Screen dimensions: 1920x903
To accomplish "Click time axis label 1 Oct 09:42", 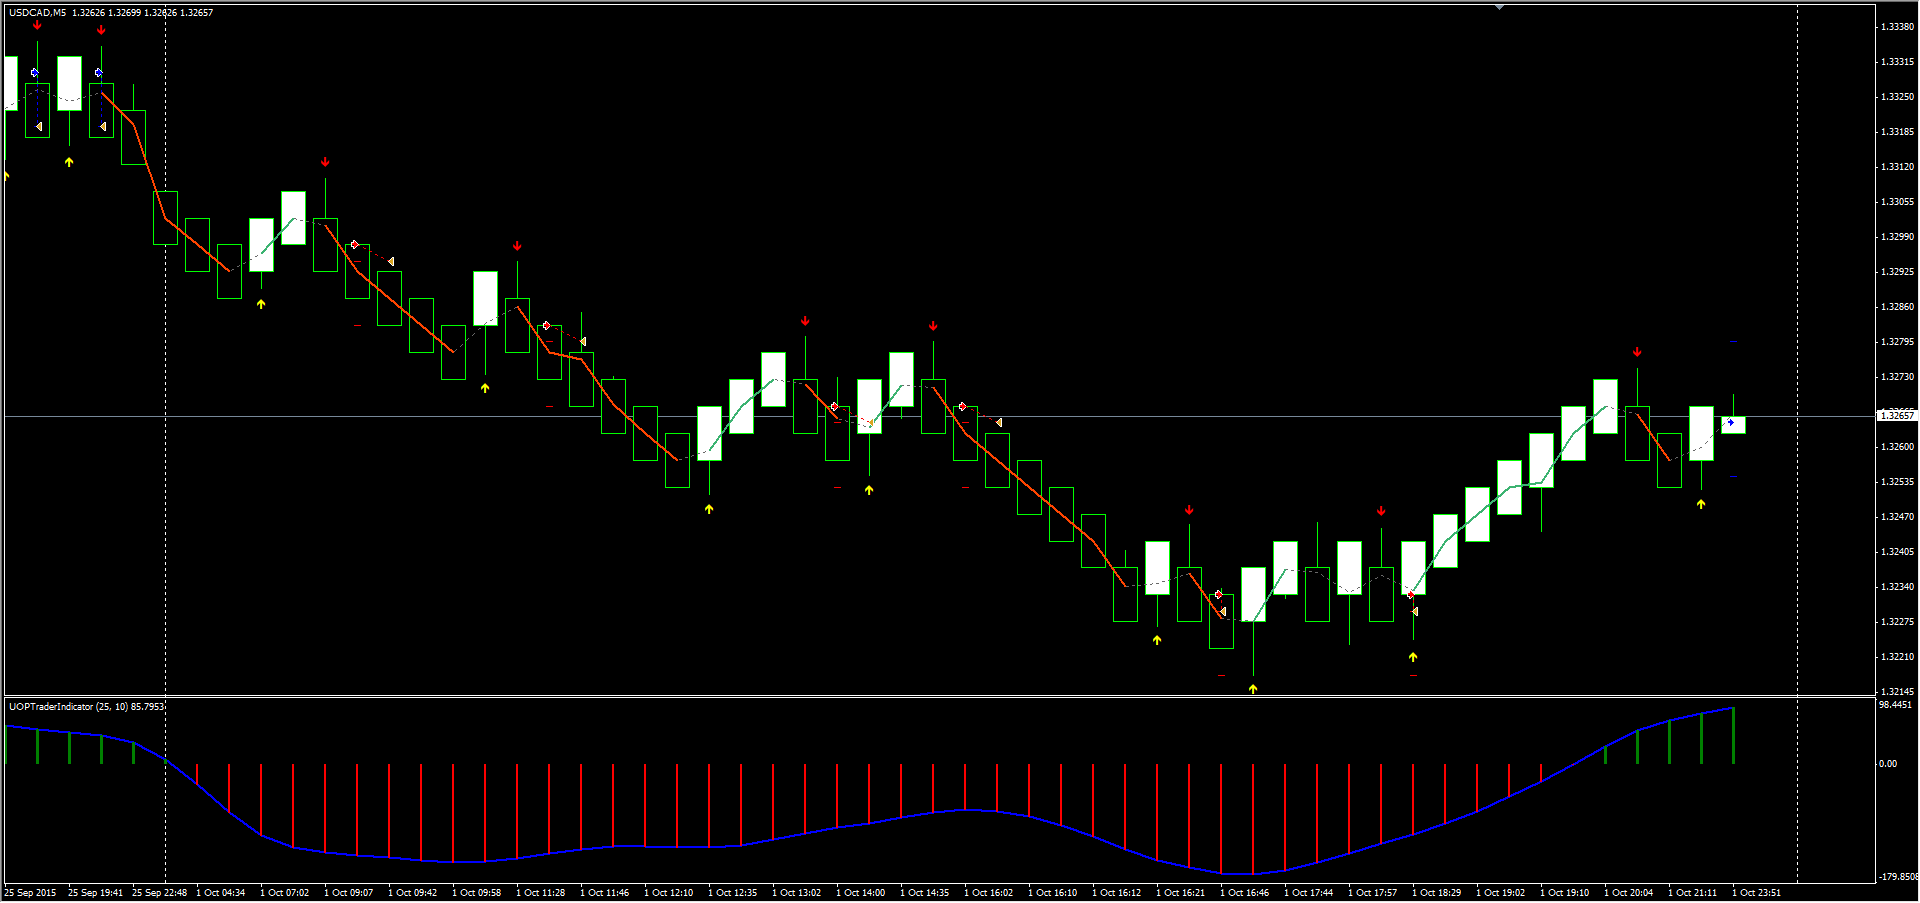I will tap(413, 893).
